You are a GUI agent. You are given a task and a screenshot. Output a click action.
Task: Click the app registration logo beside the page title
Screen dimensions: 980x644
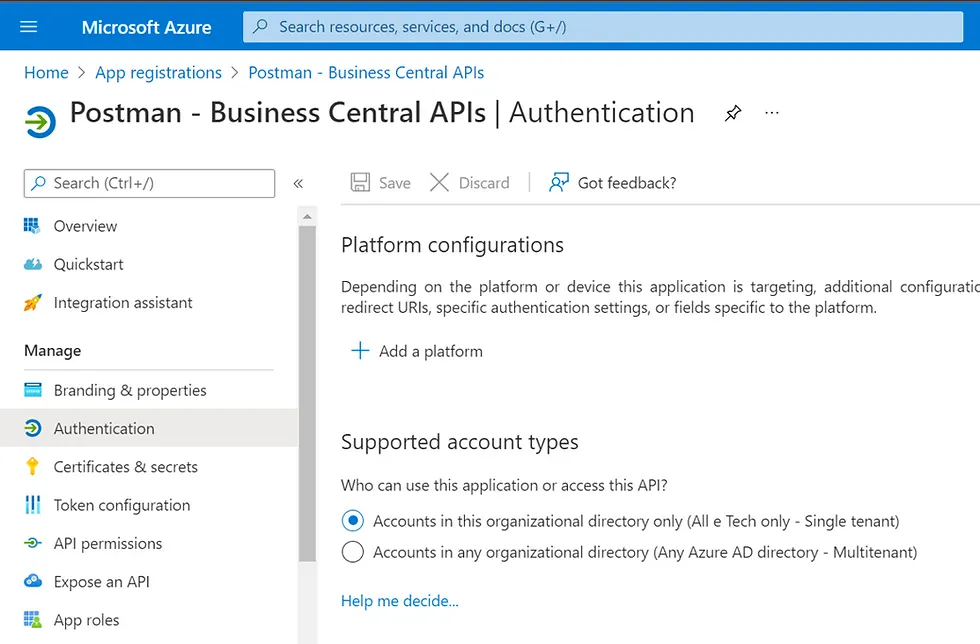41,122
